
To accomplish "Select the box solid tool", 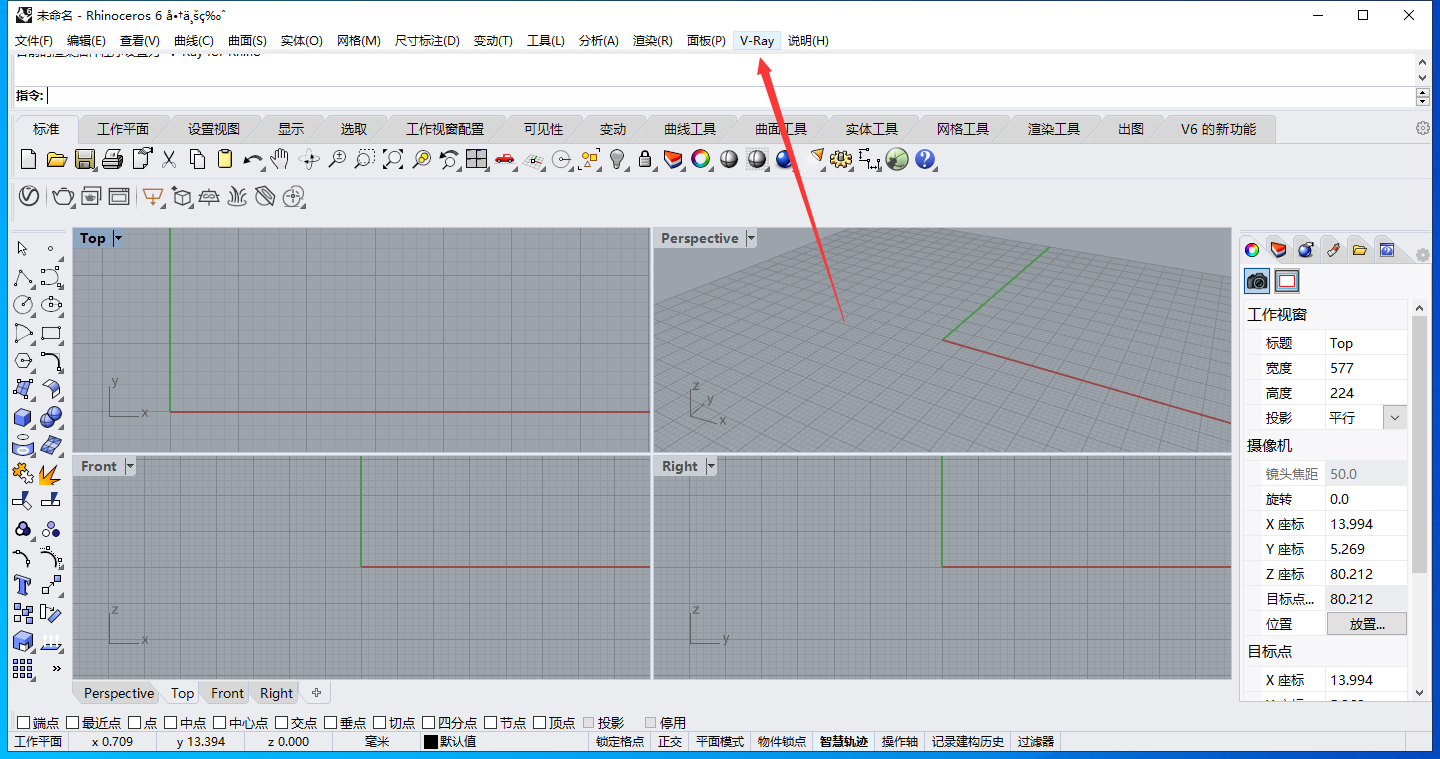I will [x=23, y=417].
